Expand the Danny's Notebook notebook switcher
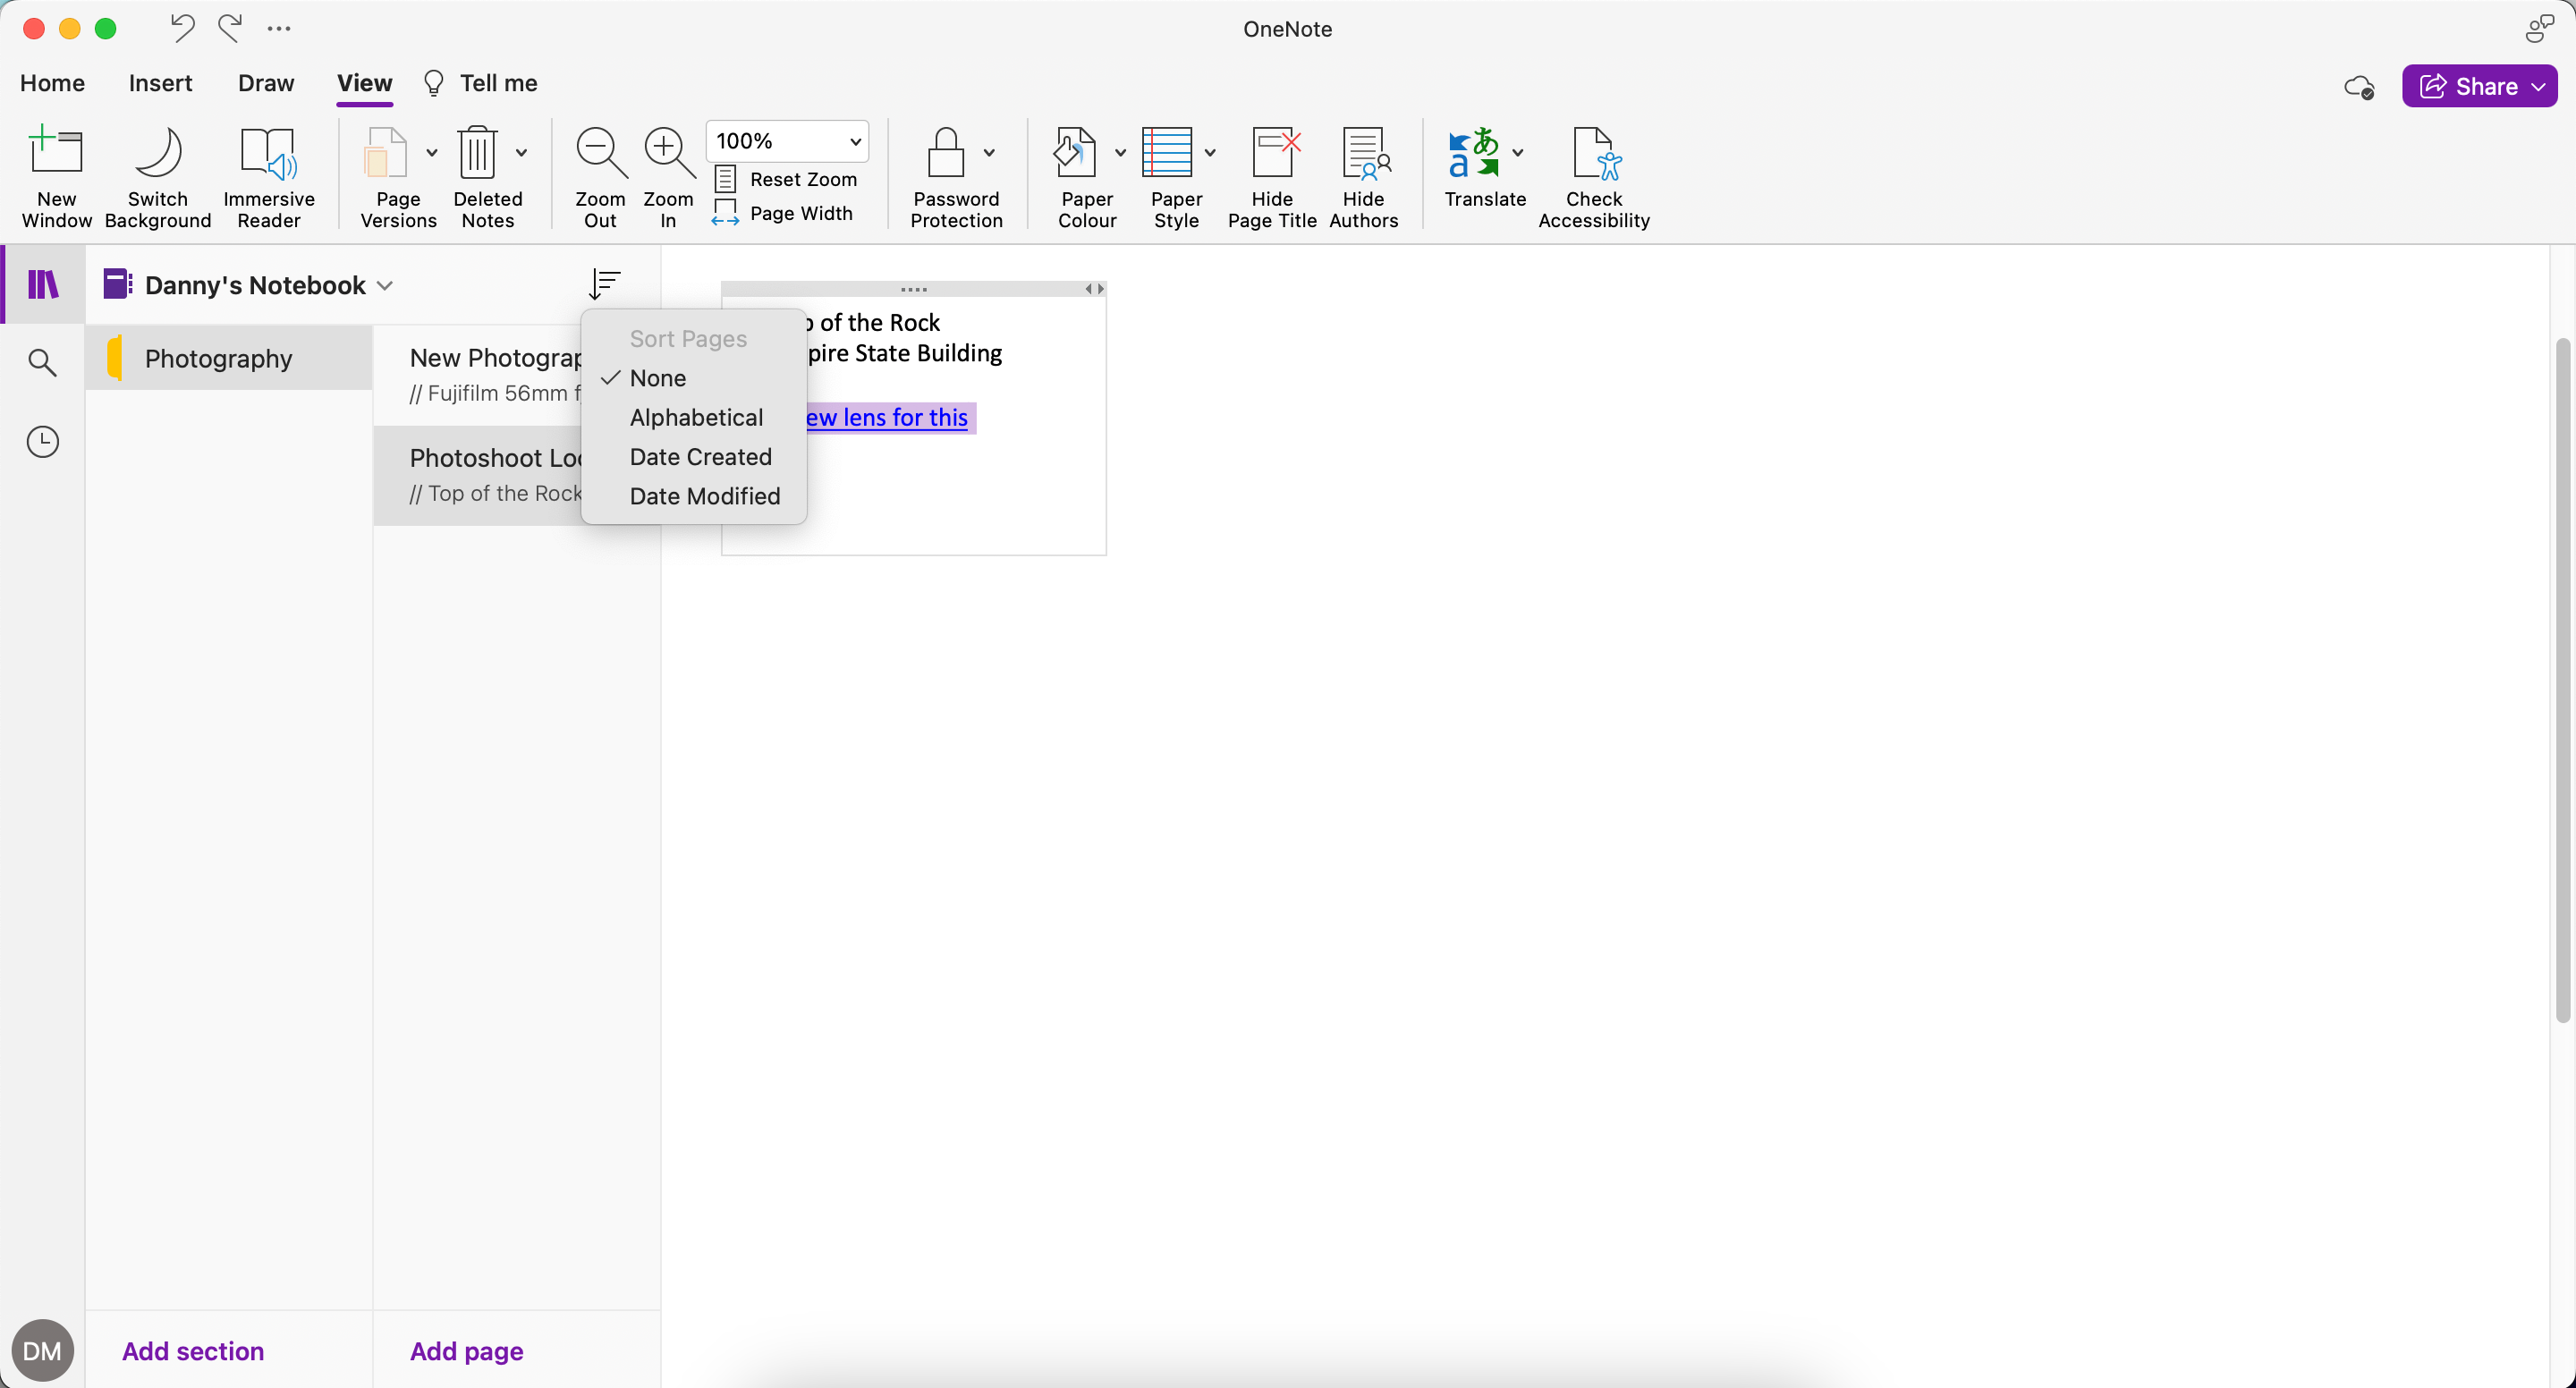Screen dimensions: 2576x1388 [x=384, y=284]
